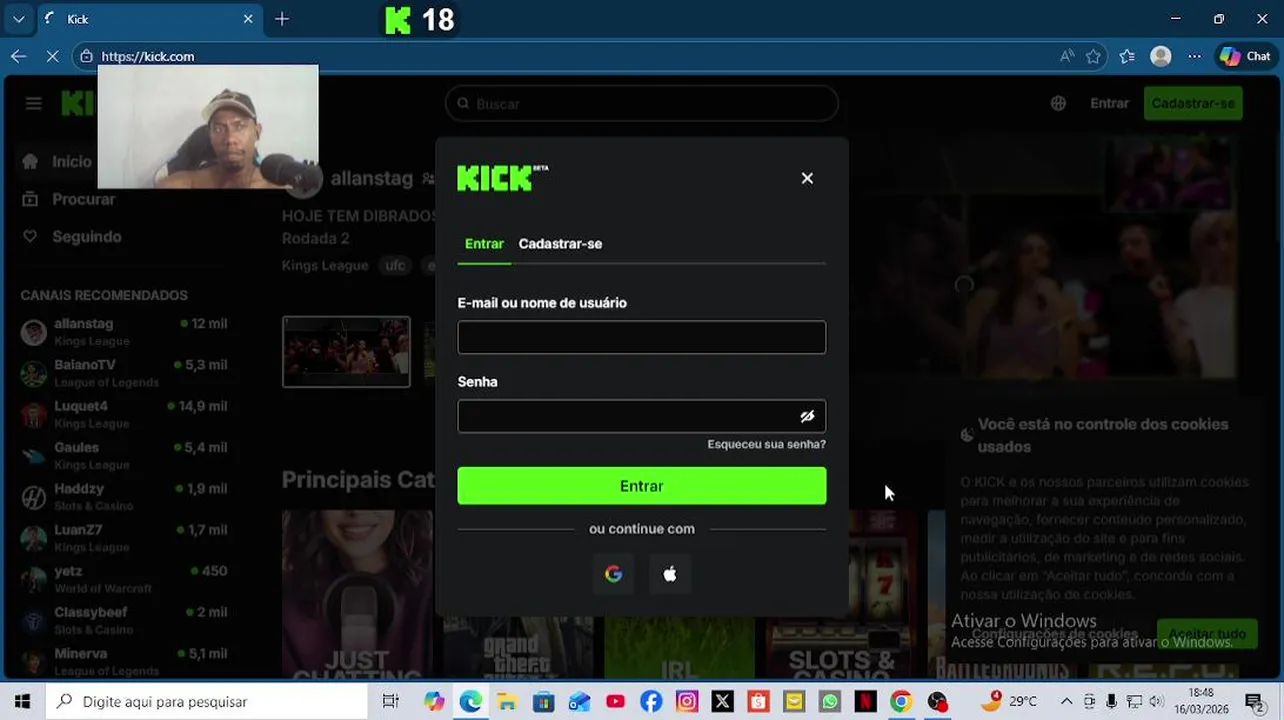The height and width of the screenshot is (720, 1284).
Task: Open the Luquet4 recommended channel
Action: pos(124,414)
